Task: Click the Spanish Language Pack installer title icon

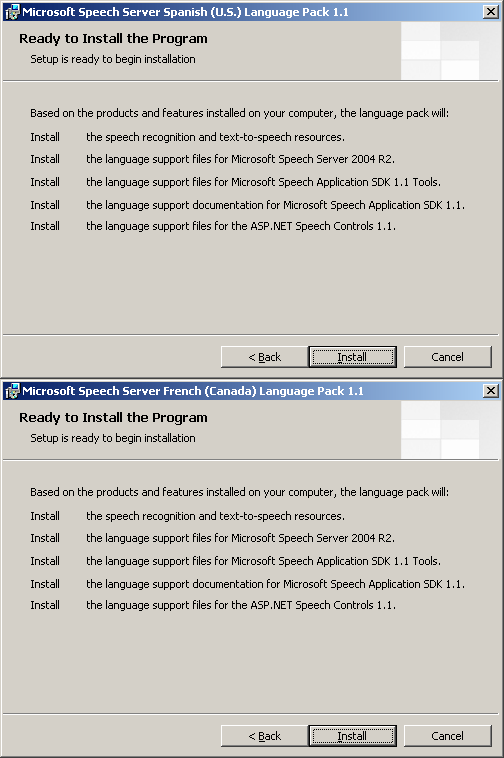Action: [12, 12]
